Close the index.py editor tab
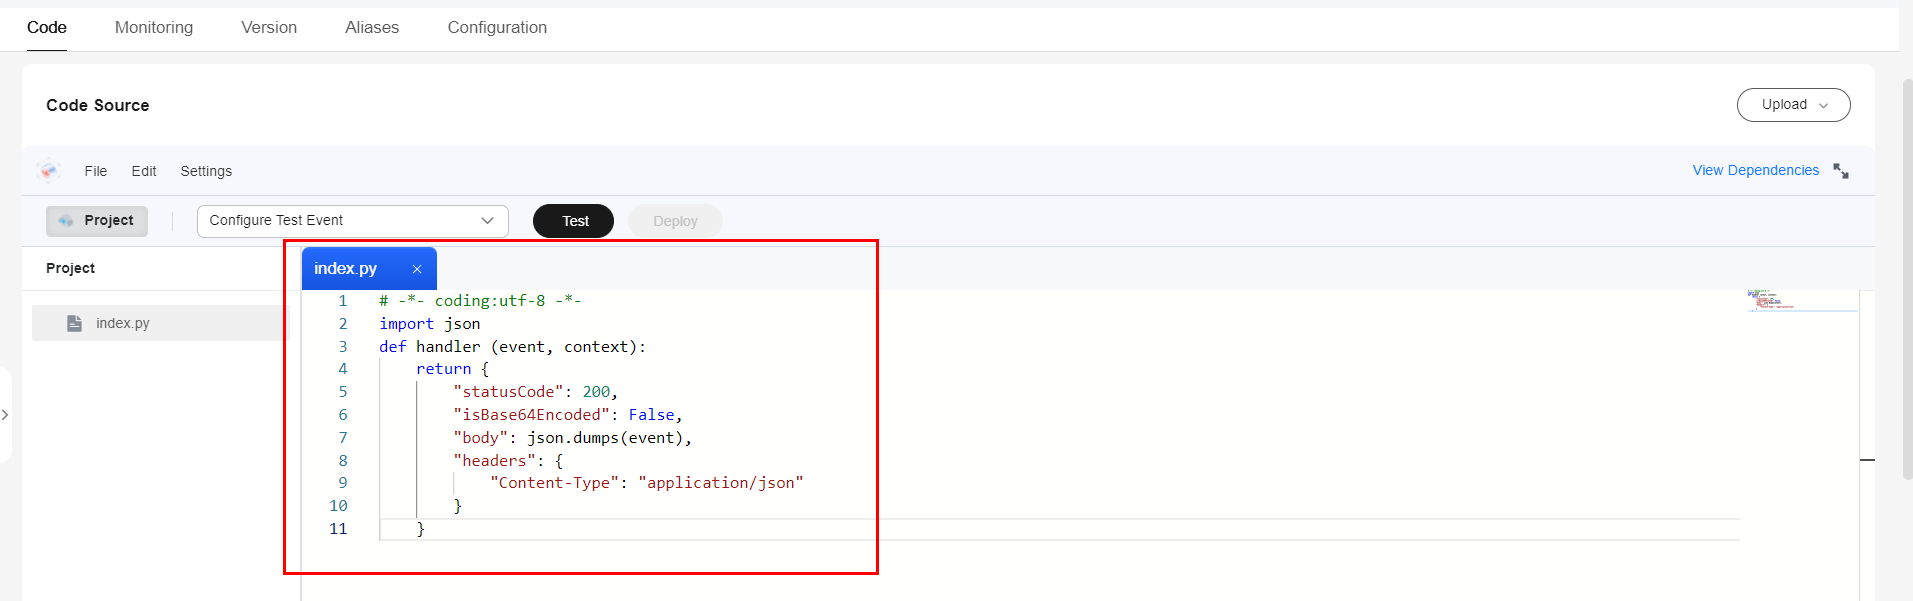The width and height of the screenshot is (1913, 601). click(x=417, y=269)
